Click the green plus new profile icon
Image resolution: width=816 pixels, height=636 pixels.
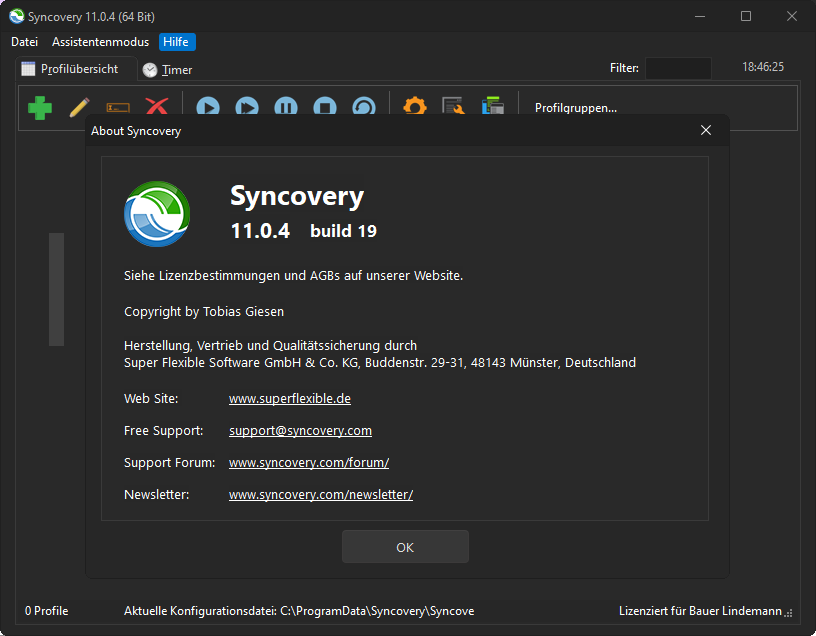pos(40,107)
